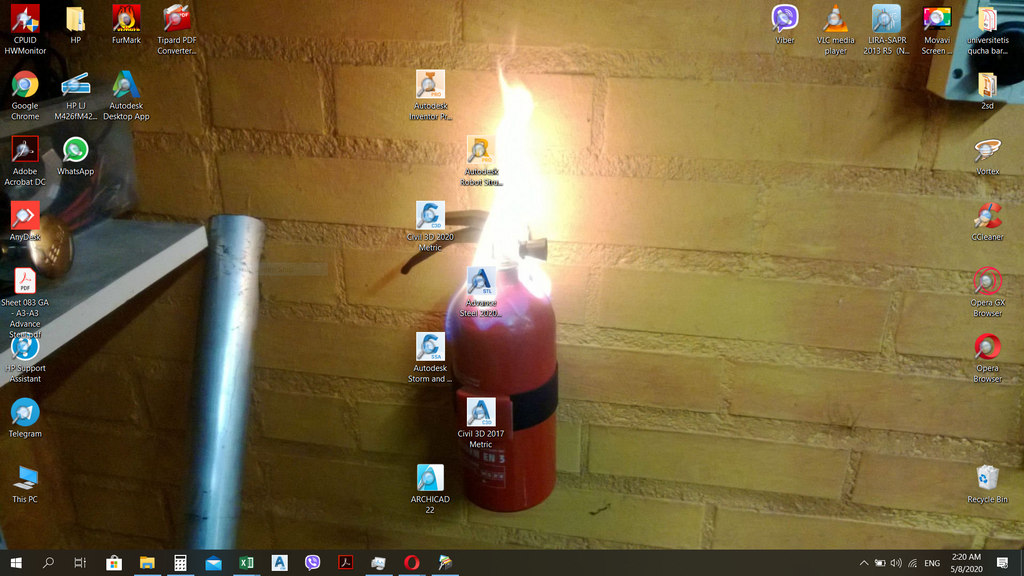
Task: Open the Windows Start menu
Action: click(x=16, y=562)
